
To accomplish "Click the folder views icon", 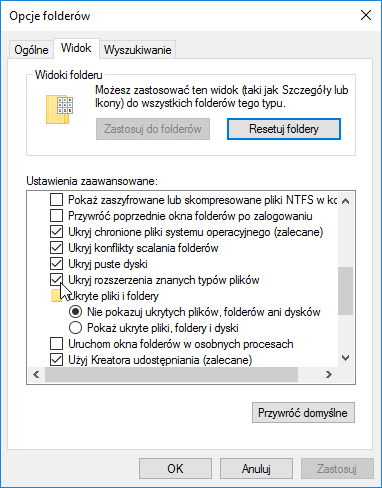I will click(60, 109).
